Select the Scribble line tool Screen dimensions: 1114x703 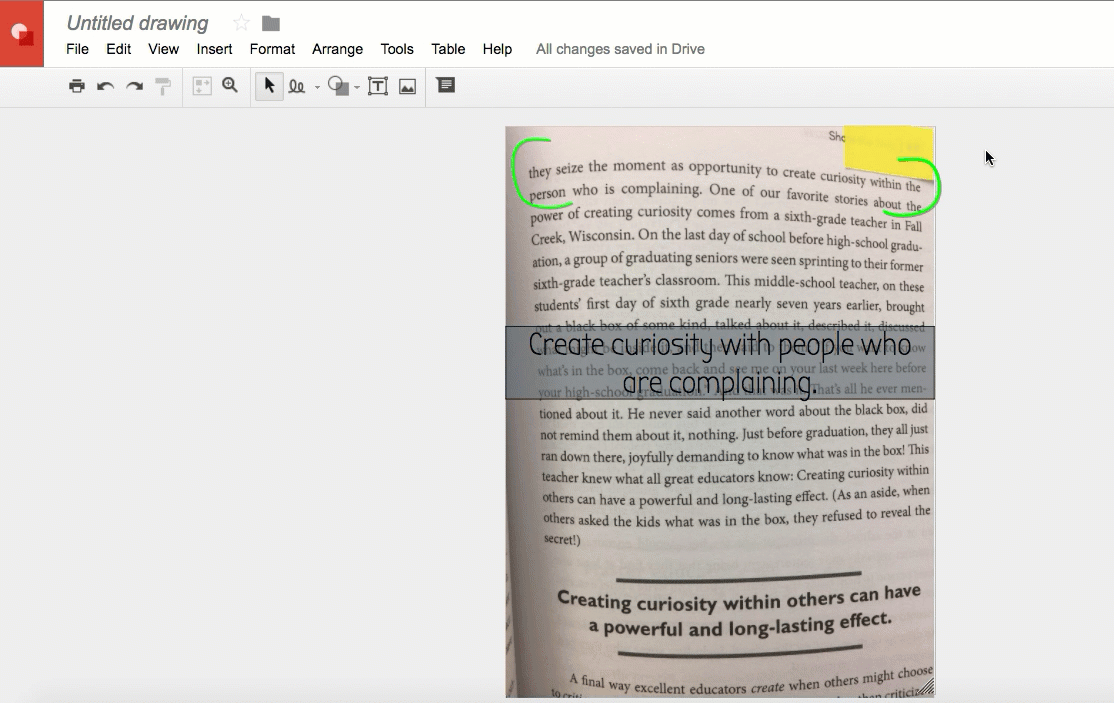point(297,86)
